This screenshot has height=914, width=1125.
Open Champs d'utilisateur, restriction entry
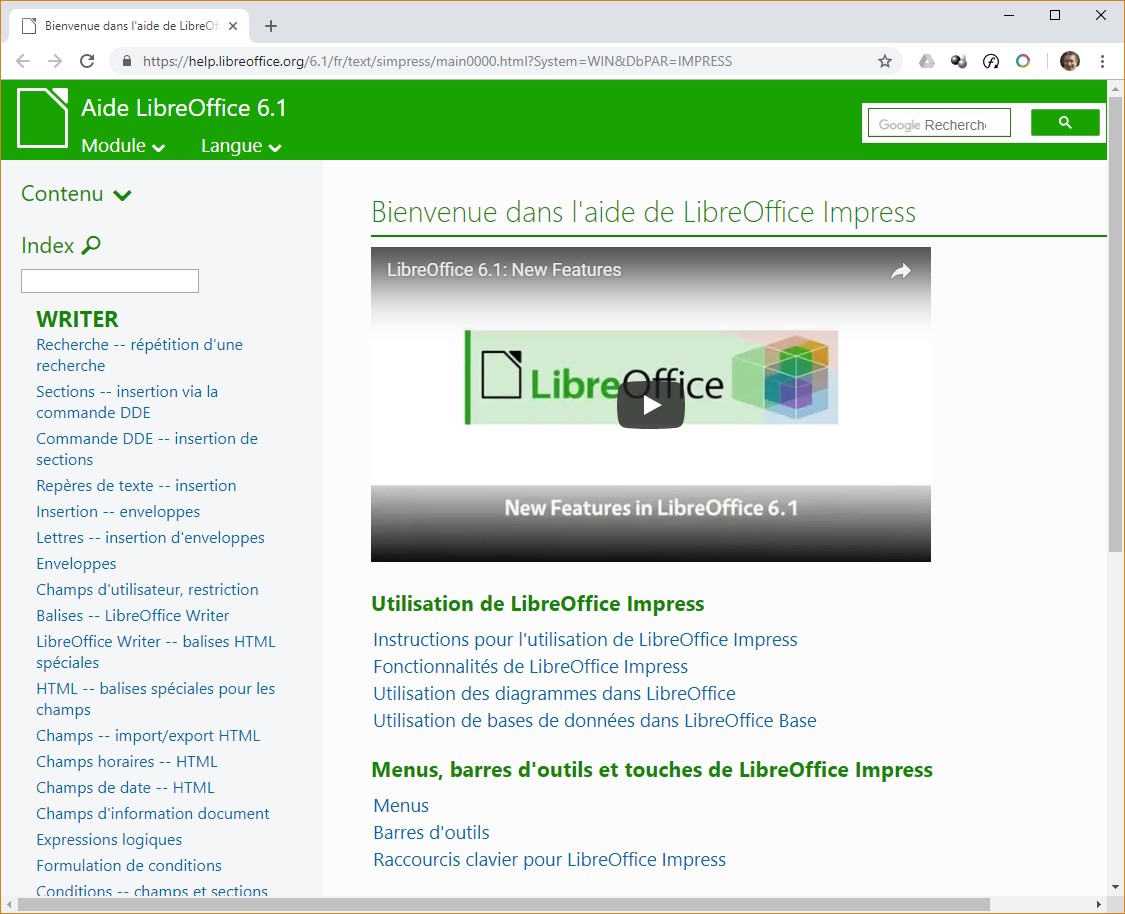147,590
